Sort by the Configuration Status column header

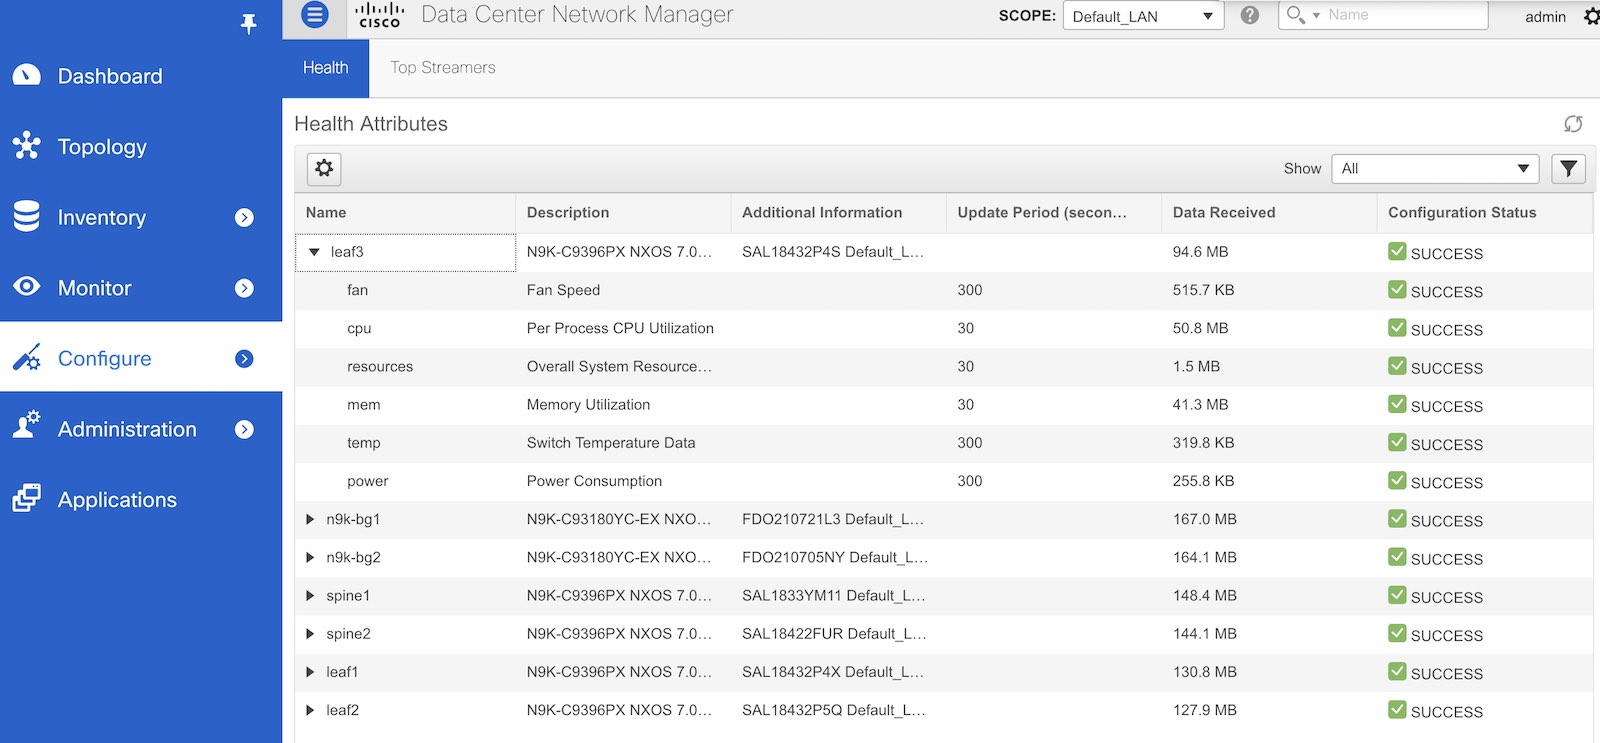click(x=1485, y=213)
